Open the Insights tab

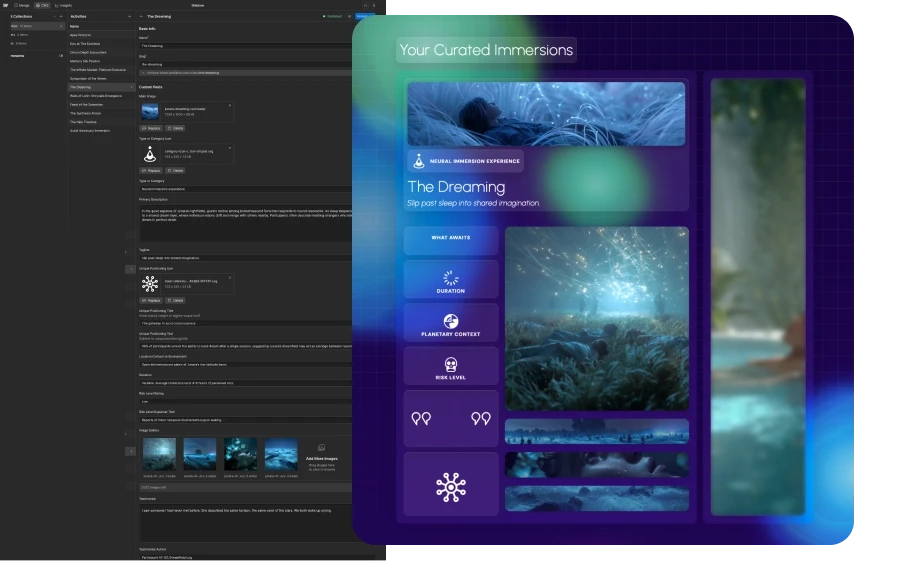click(x=63, y=5)
